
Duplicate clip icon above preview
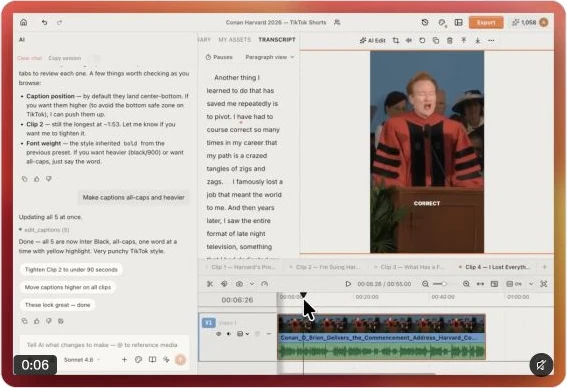pyautogui.click(x=436, y=40)
